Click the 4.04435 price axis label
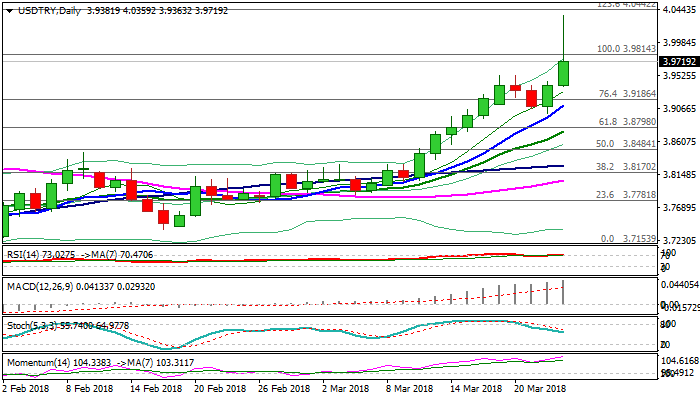 click(x=679, y=9)
